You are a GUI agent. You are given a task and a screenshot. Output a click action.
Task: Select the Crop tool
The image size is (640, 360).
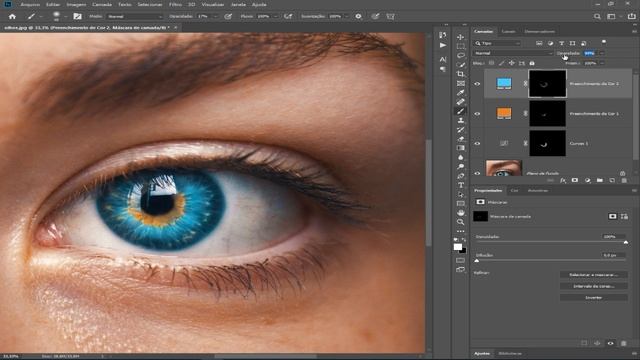(x=460, y=74)
